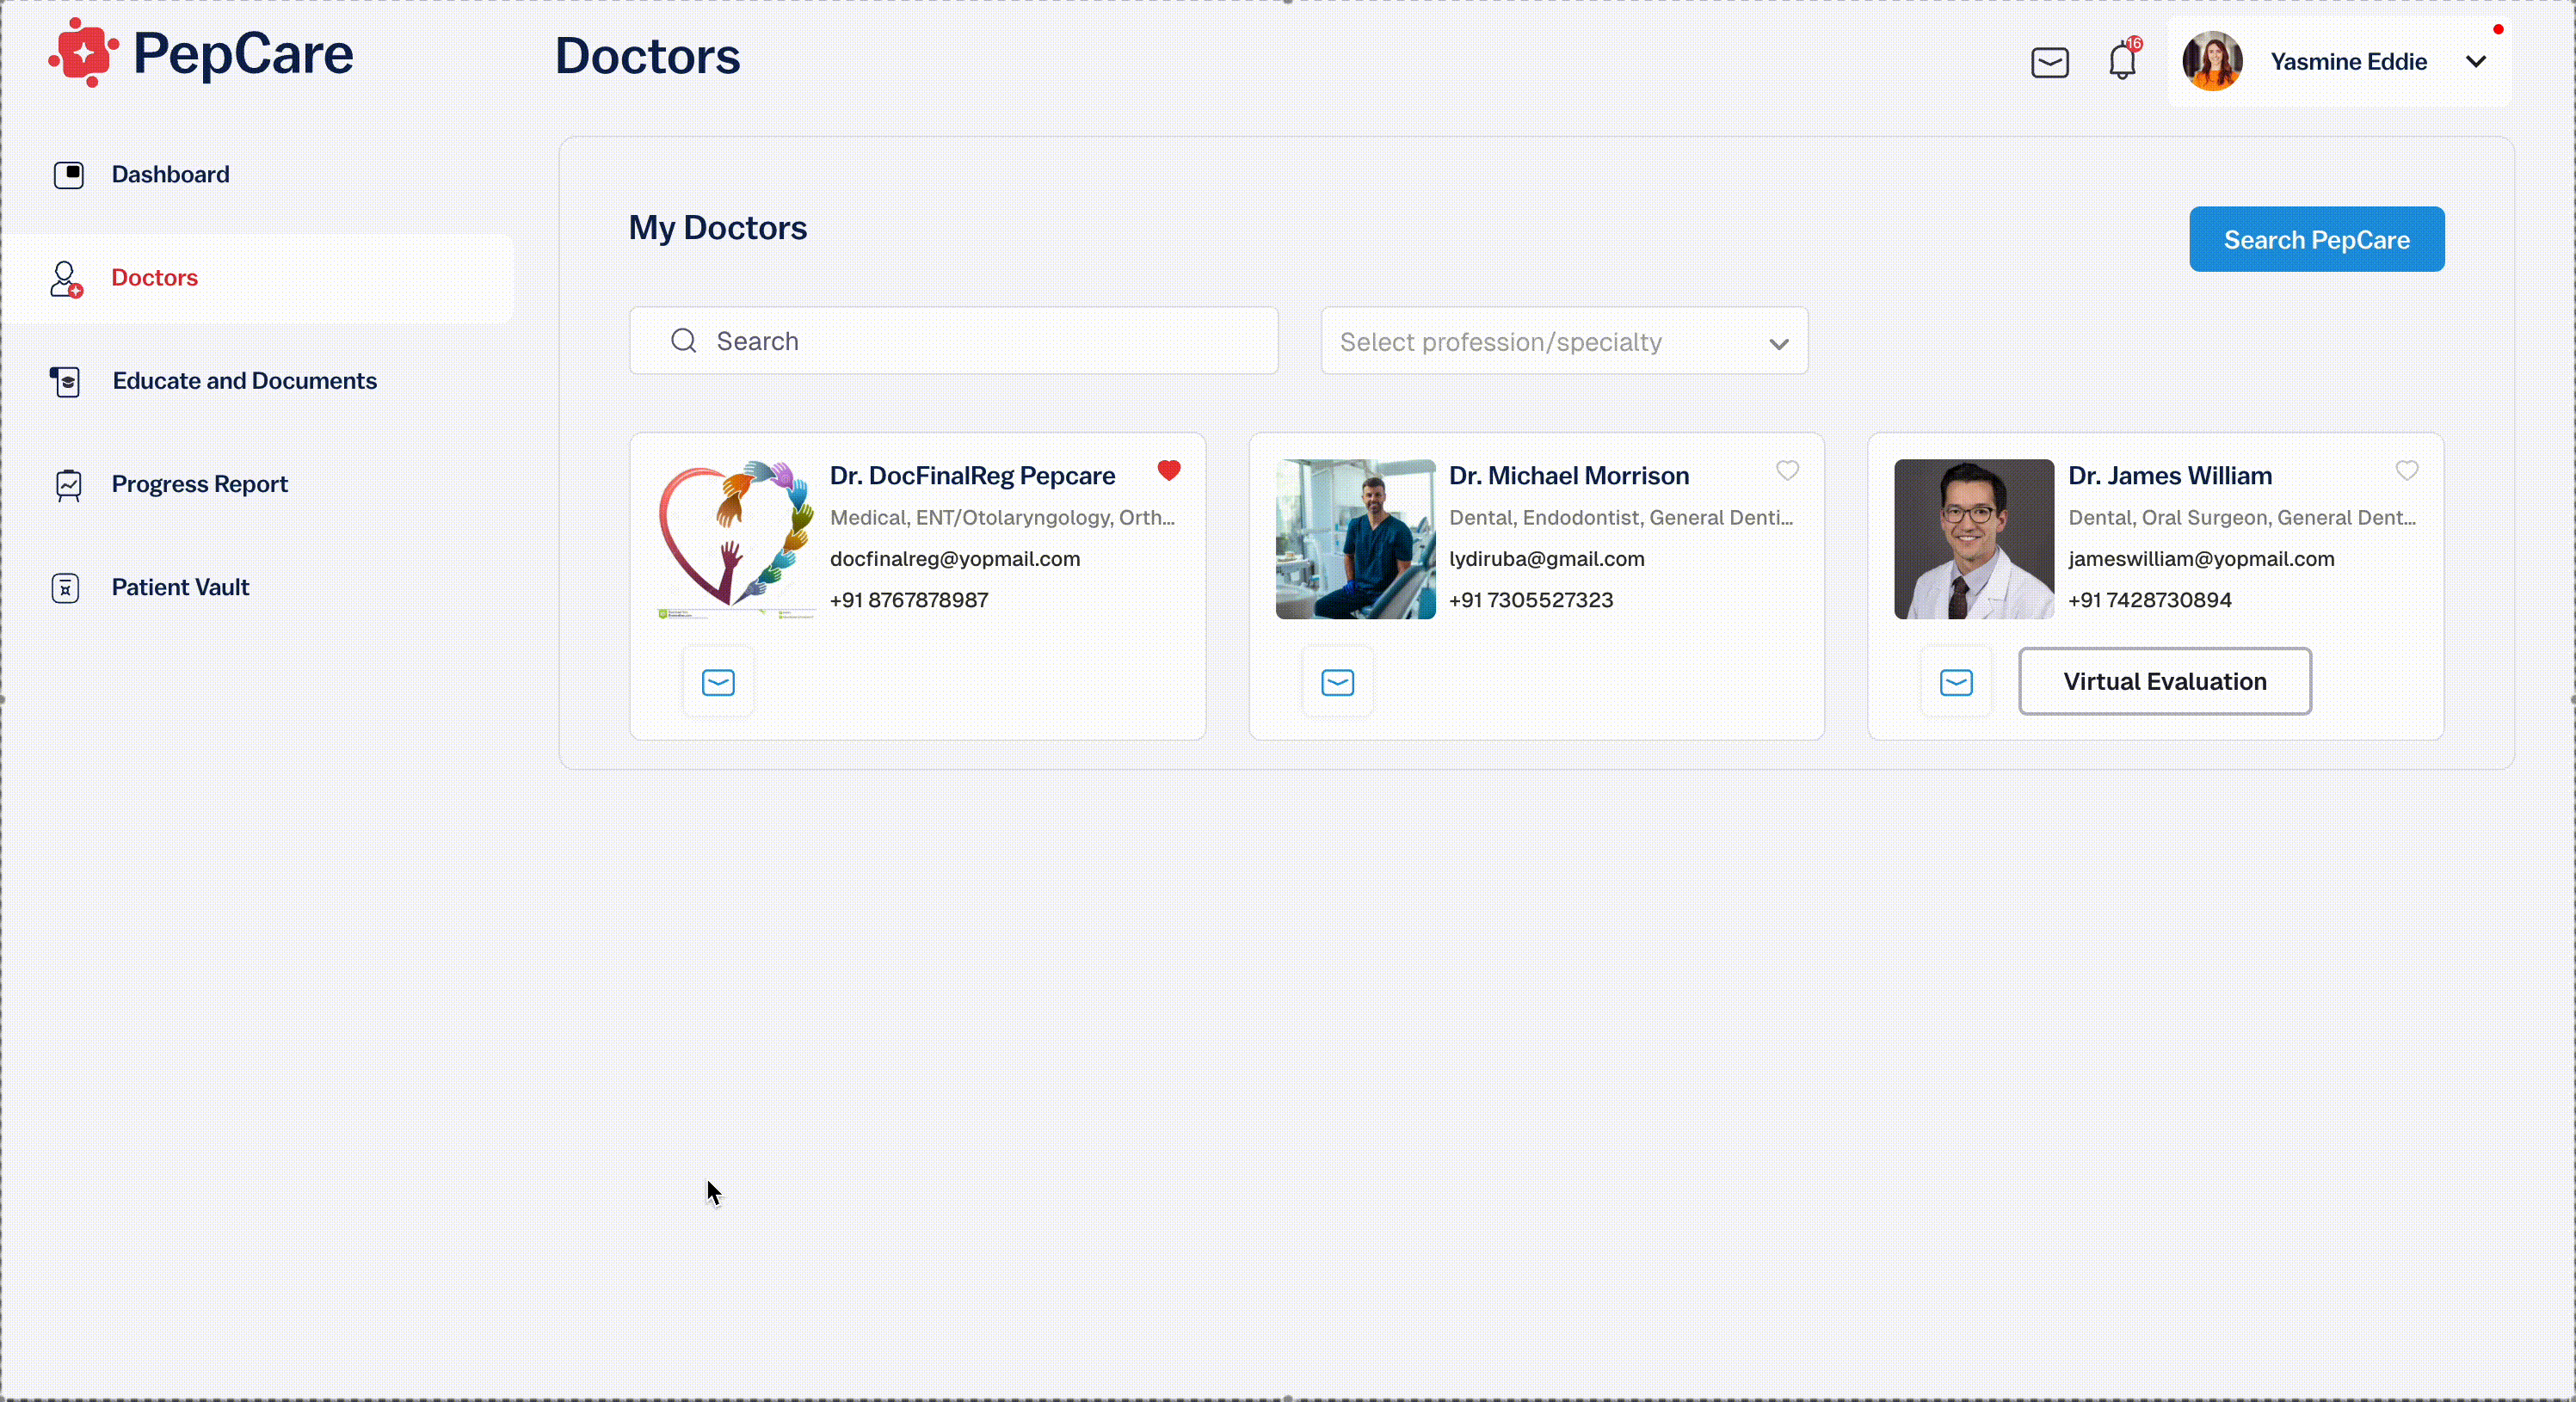Select the Doctors menu item
Viewport: 2576px width, 1402px height.
coord(154,278)
